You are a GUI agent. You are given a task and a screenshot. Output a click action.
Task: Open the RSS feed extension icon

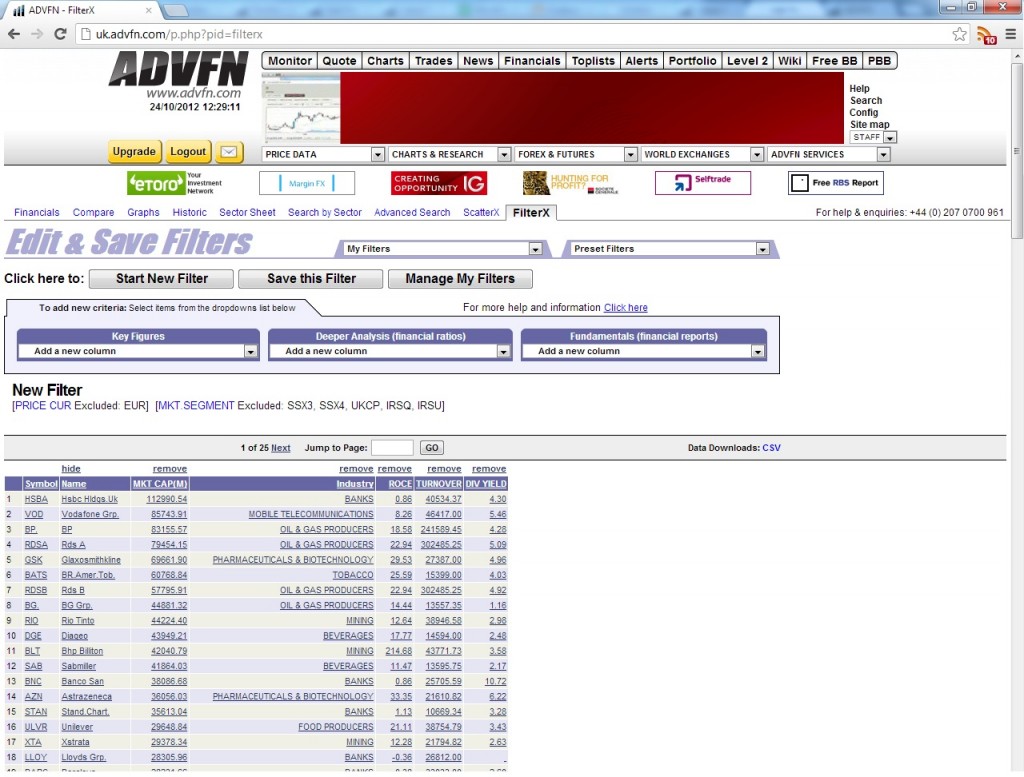tap(986, 35)
